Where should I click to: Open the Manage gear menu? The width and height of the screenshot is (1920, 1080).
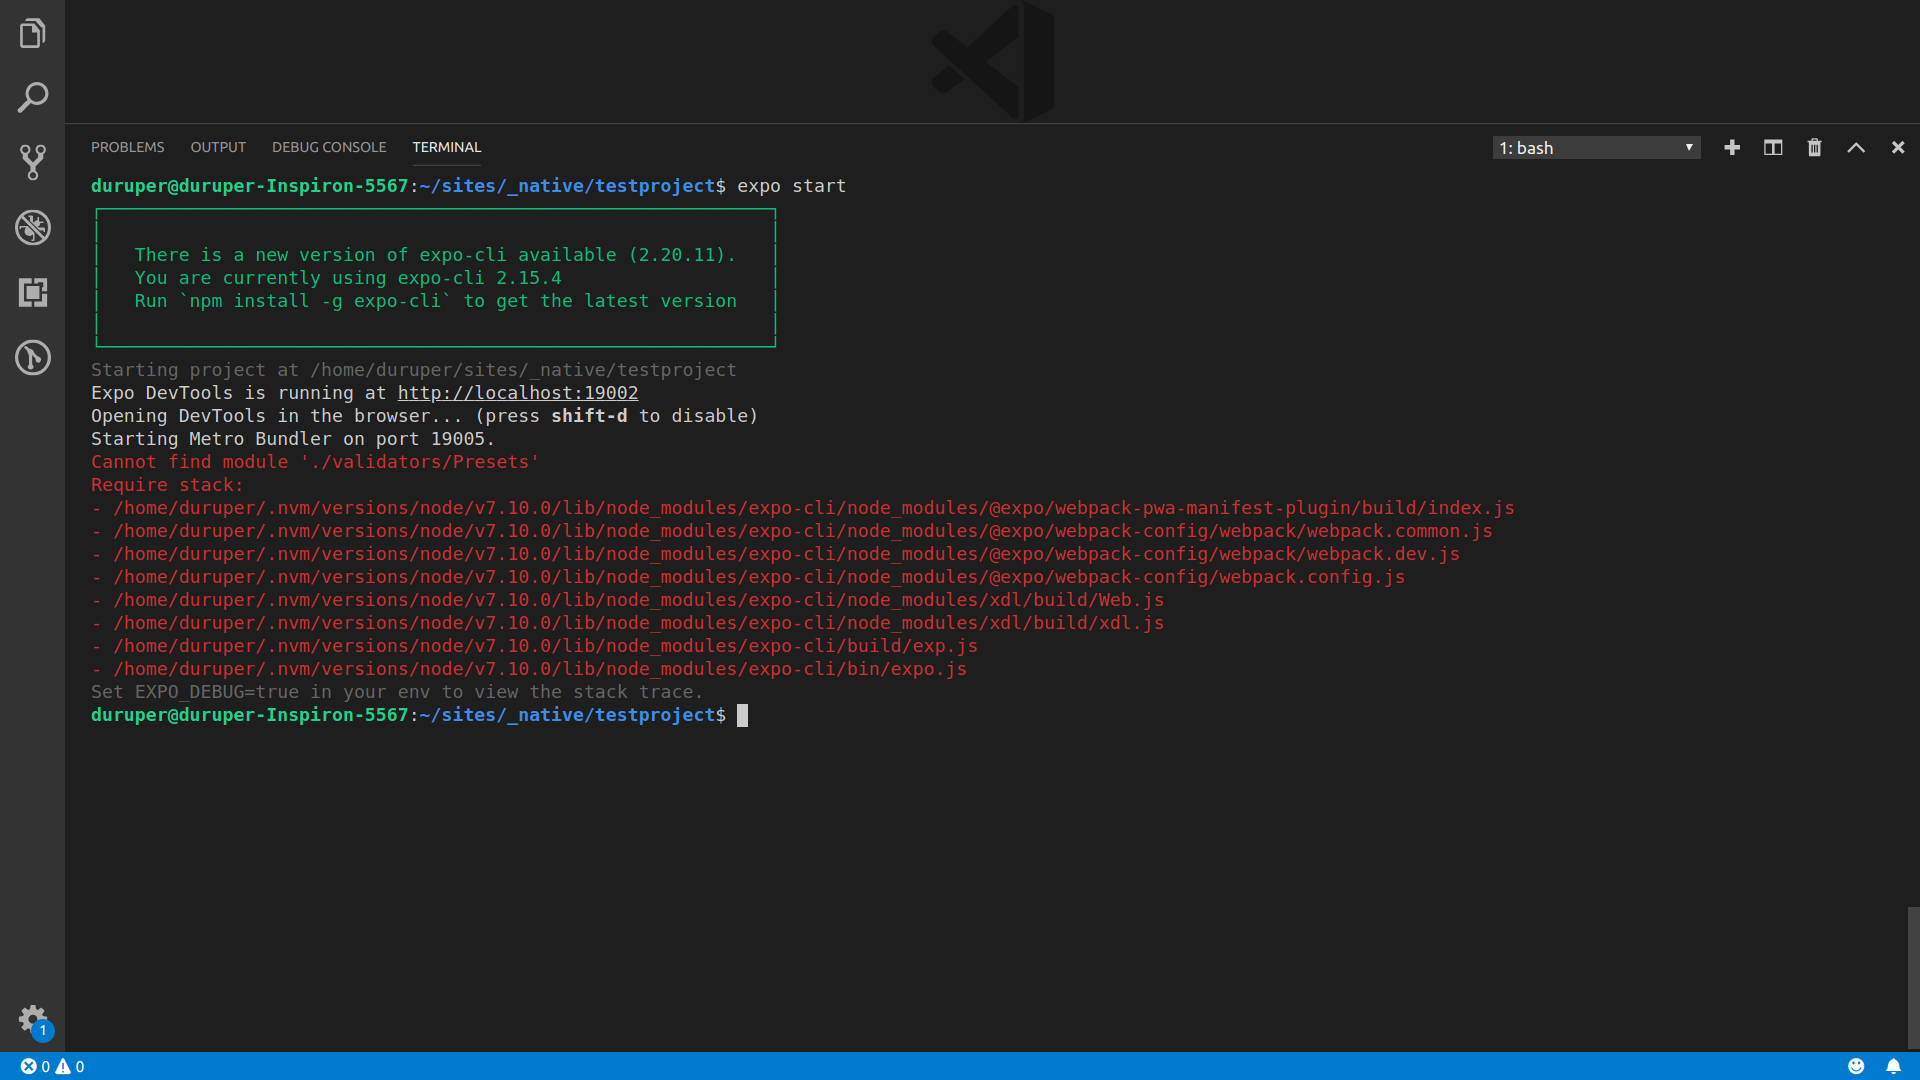(x=32, y=1019)
